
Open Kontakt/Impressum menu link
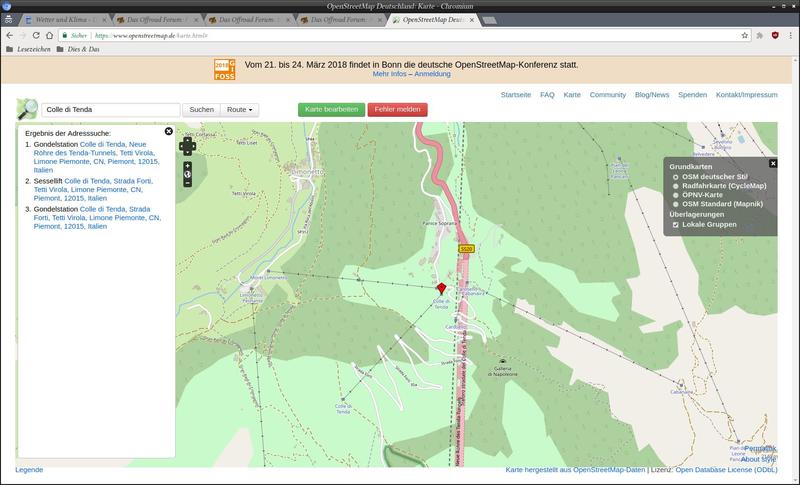click(x=746, y=95)
